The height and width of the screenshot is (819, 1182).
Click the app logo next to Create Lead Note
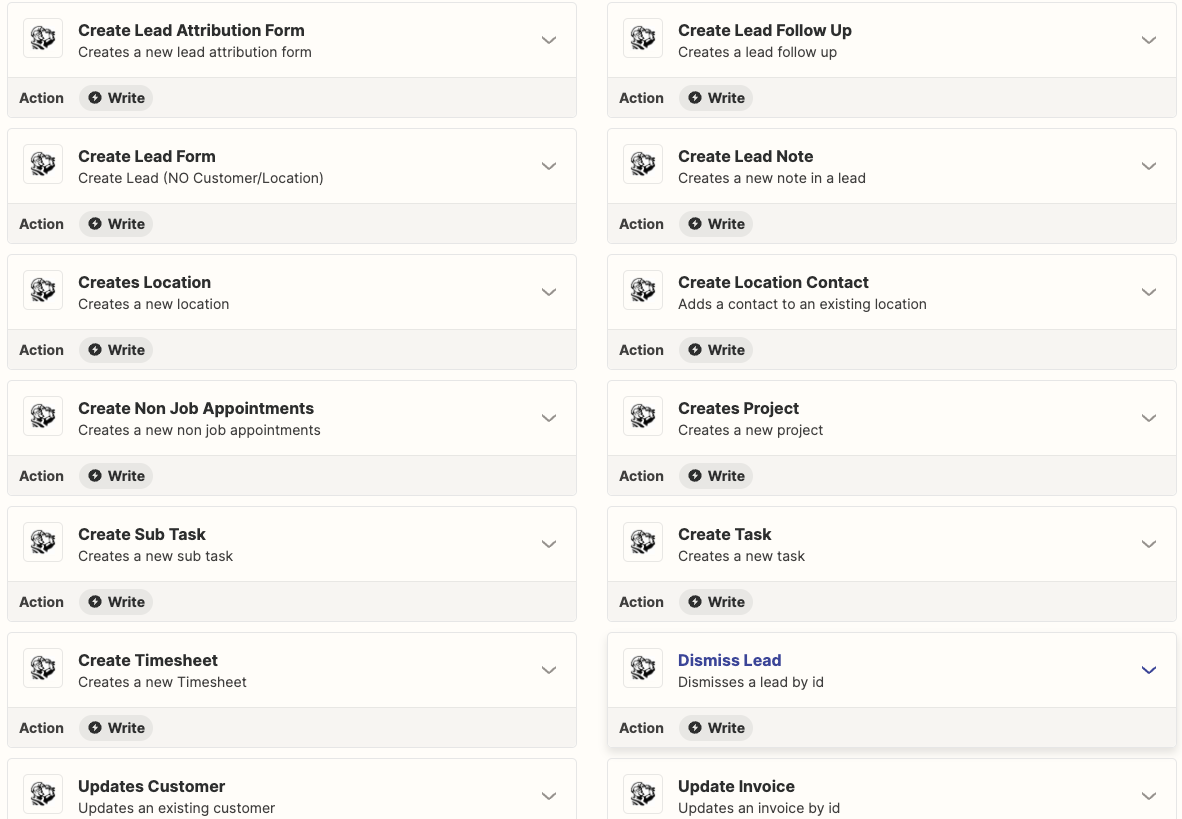[x=643, y=165]
